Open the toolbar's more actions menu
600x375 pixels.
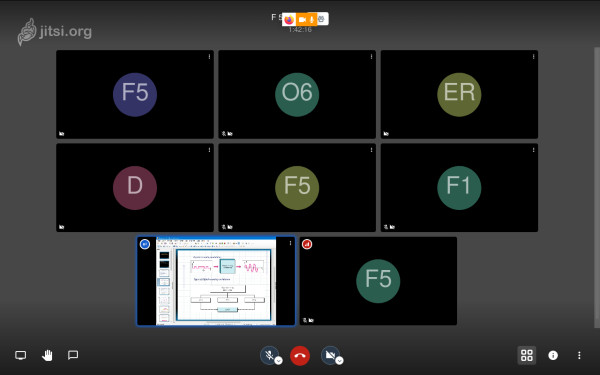(x=579, y=355)
